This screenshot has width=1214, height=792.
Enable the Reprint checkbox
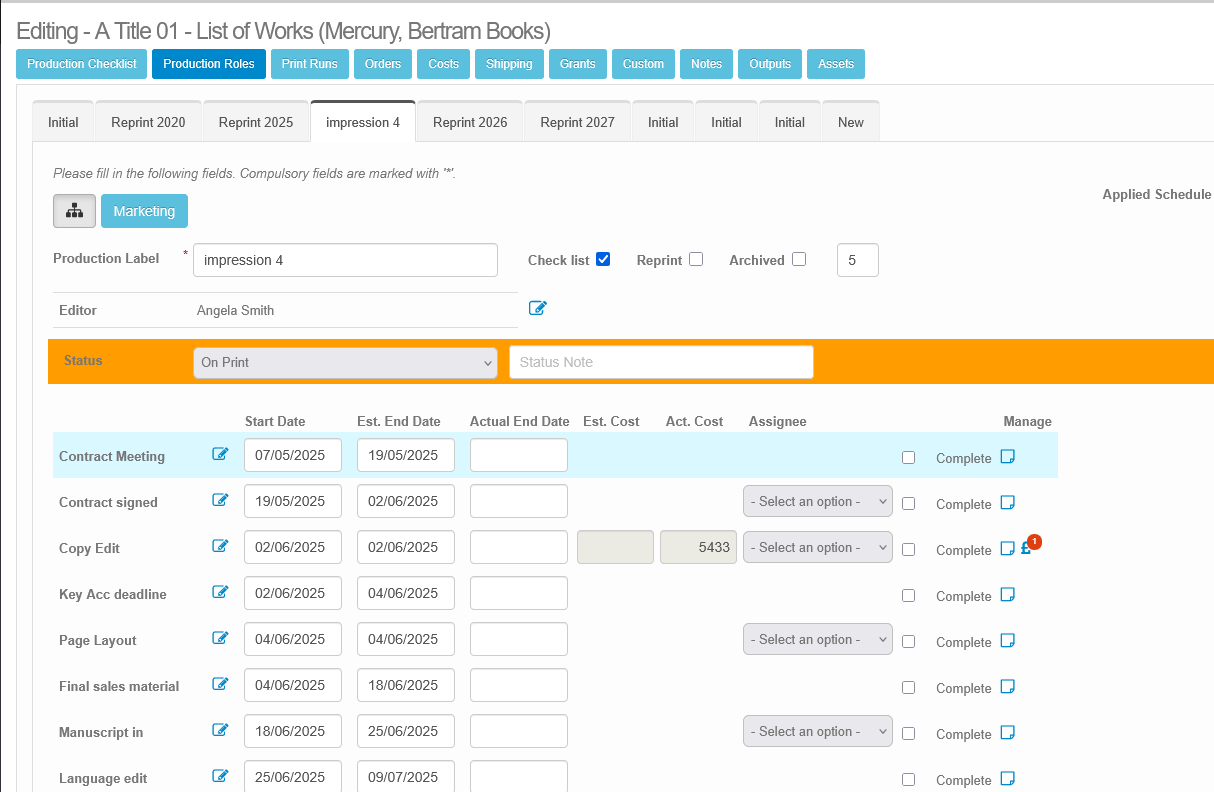696,259
